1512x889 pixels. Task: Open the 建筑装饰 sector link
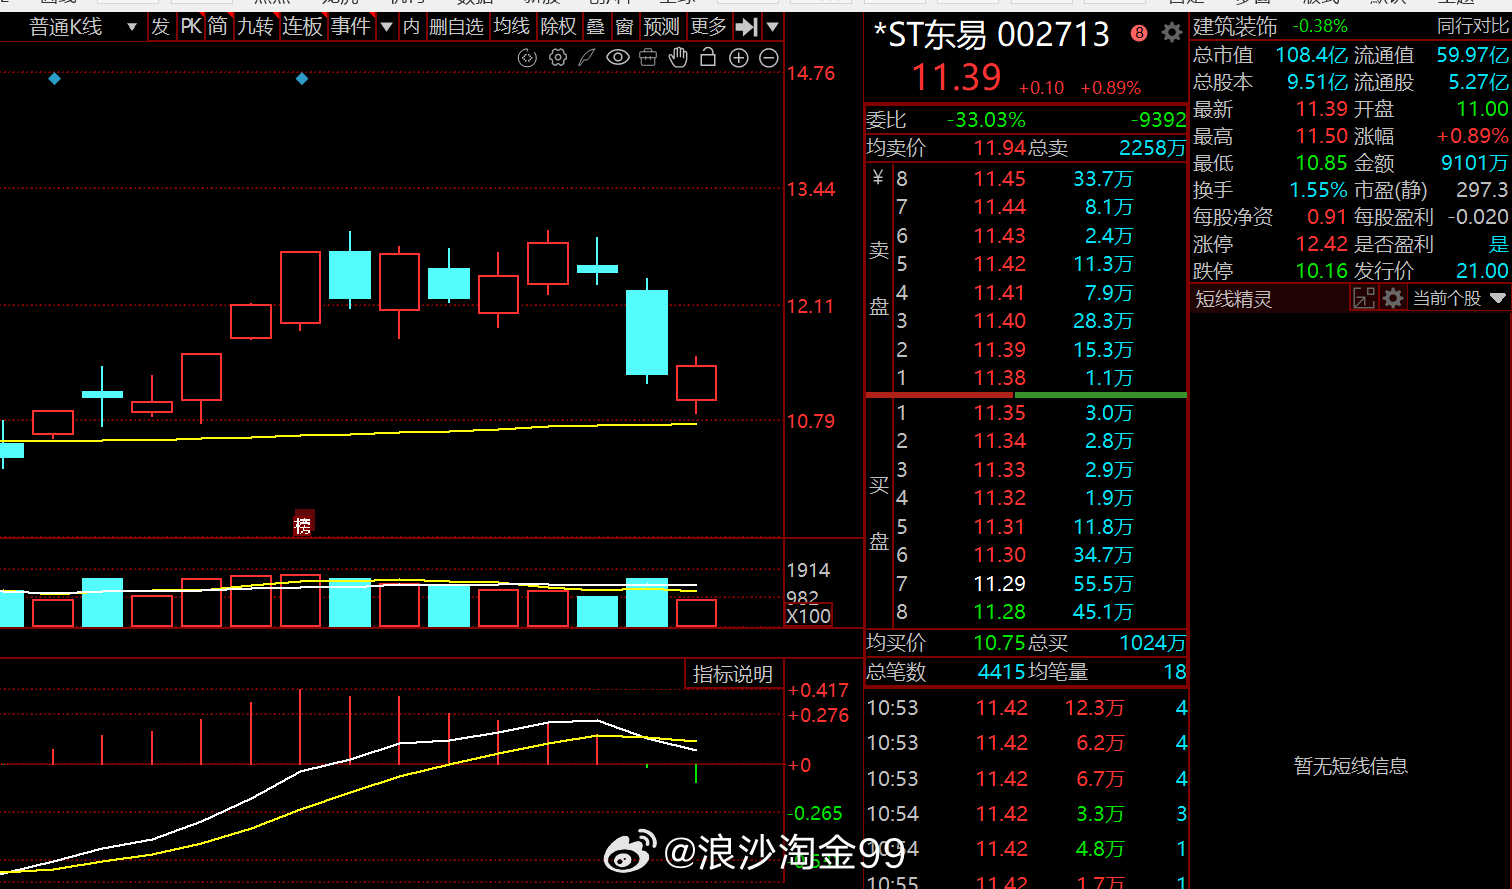click(x=1235, y=26)
